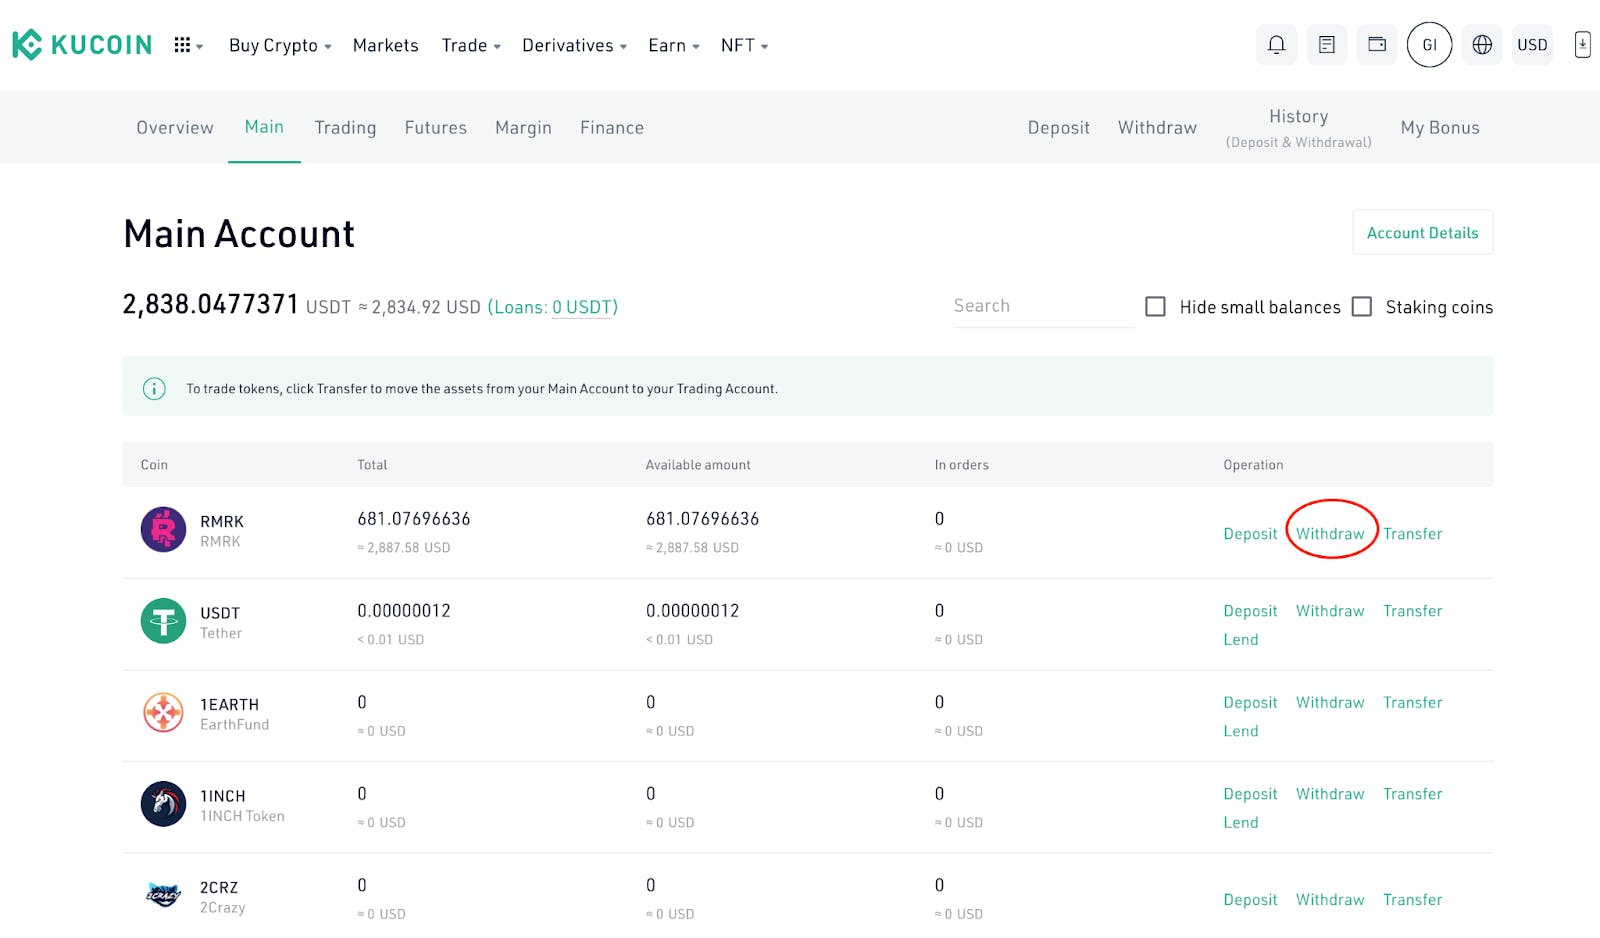Click the USDT Tether coin logo
The width and height of the screenshot is (1600, 938).
click(x=163, y=621)
